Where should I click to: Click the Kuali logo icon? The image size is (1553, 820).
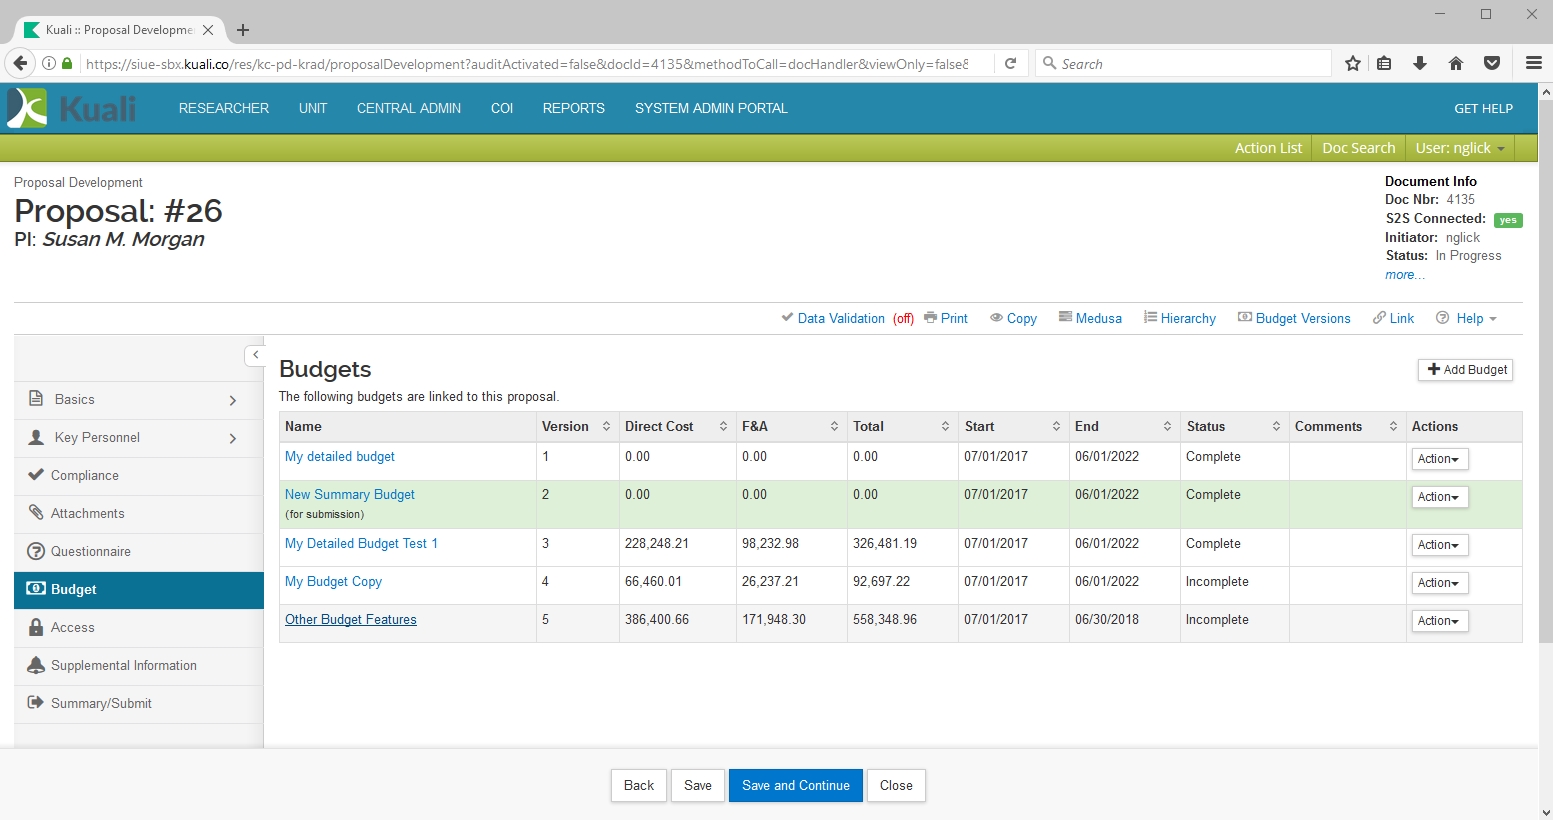click(27, 108)
